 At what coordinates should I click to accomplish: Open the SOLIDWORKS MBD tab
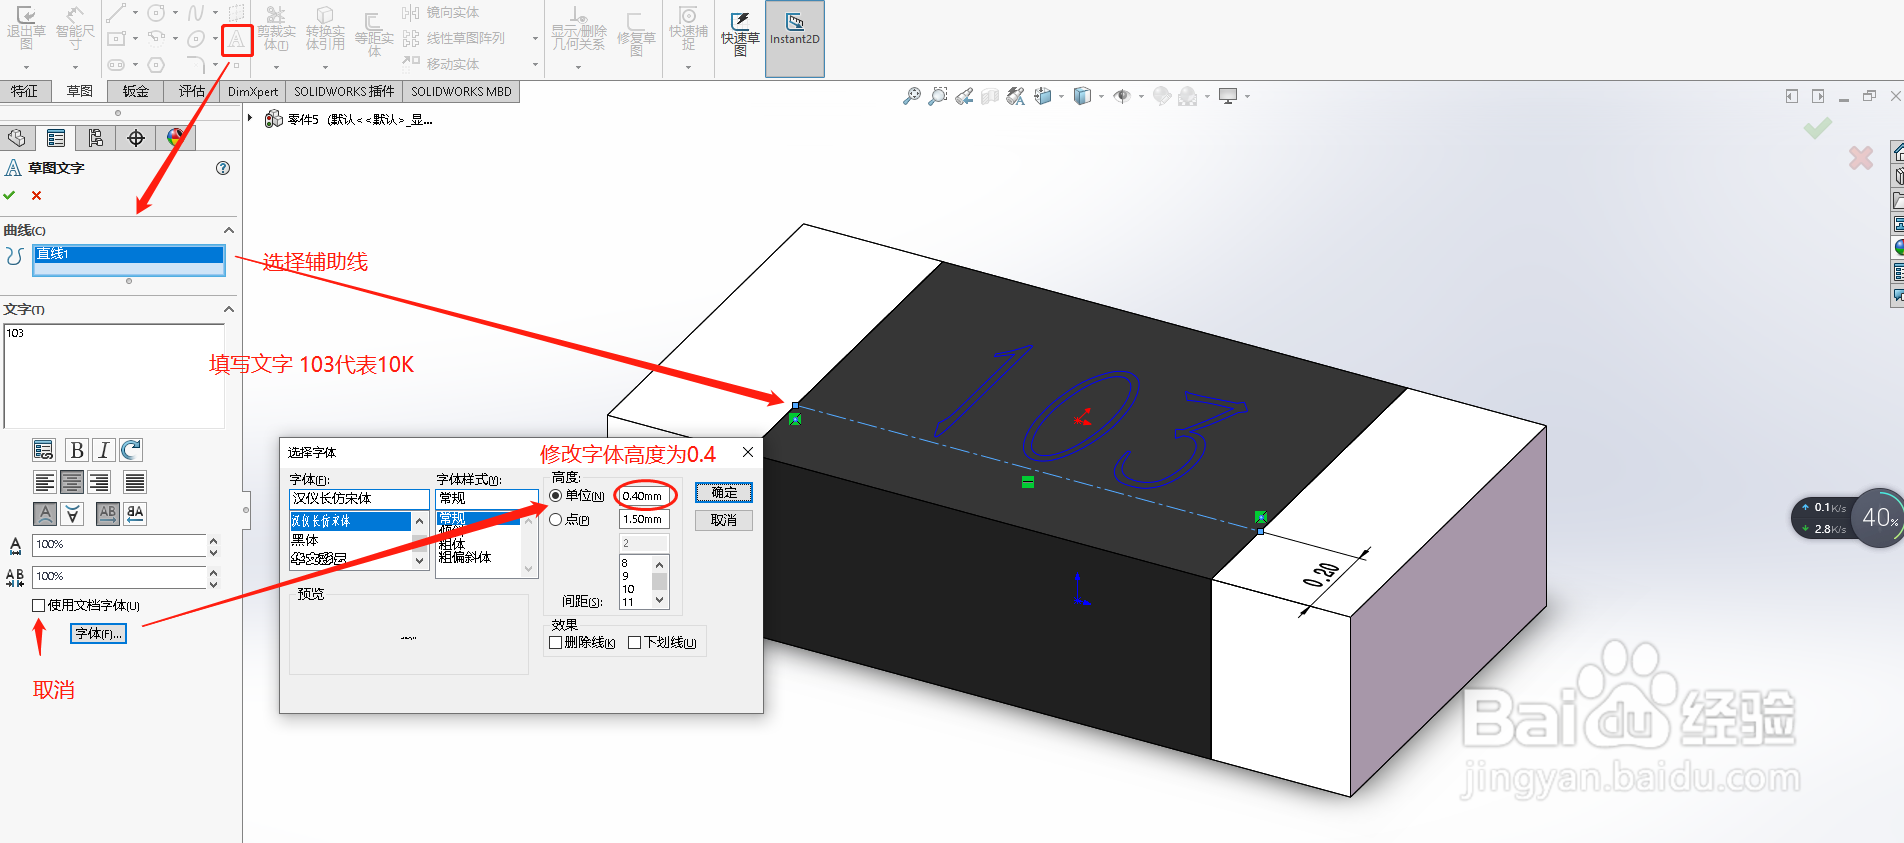(x=461, y=91)
